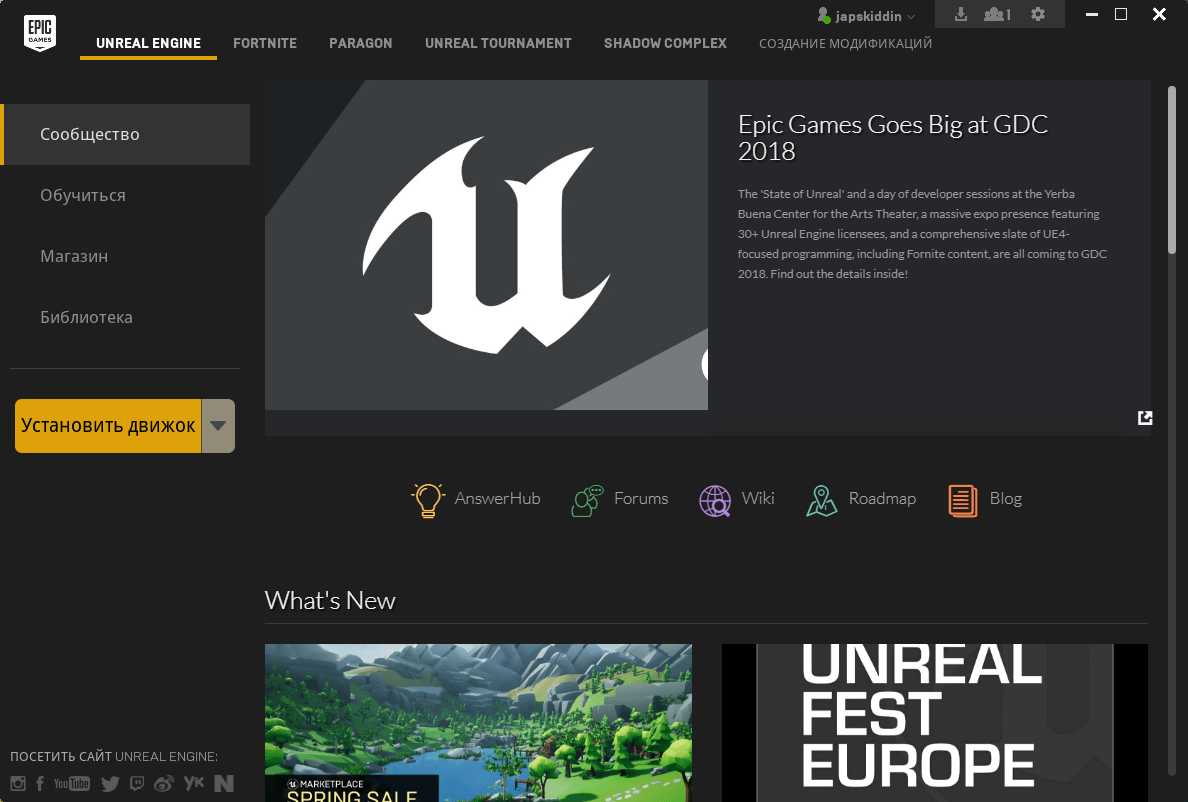Open the Blog document icon
This screenshot has width=1188, height=802.
click(x=962, y=501)
